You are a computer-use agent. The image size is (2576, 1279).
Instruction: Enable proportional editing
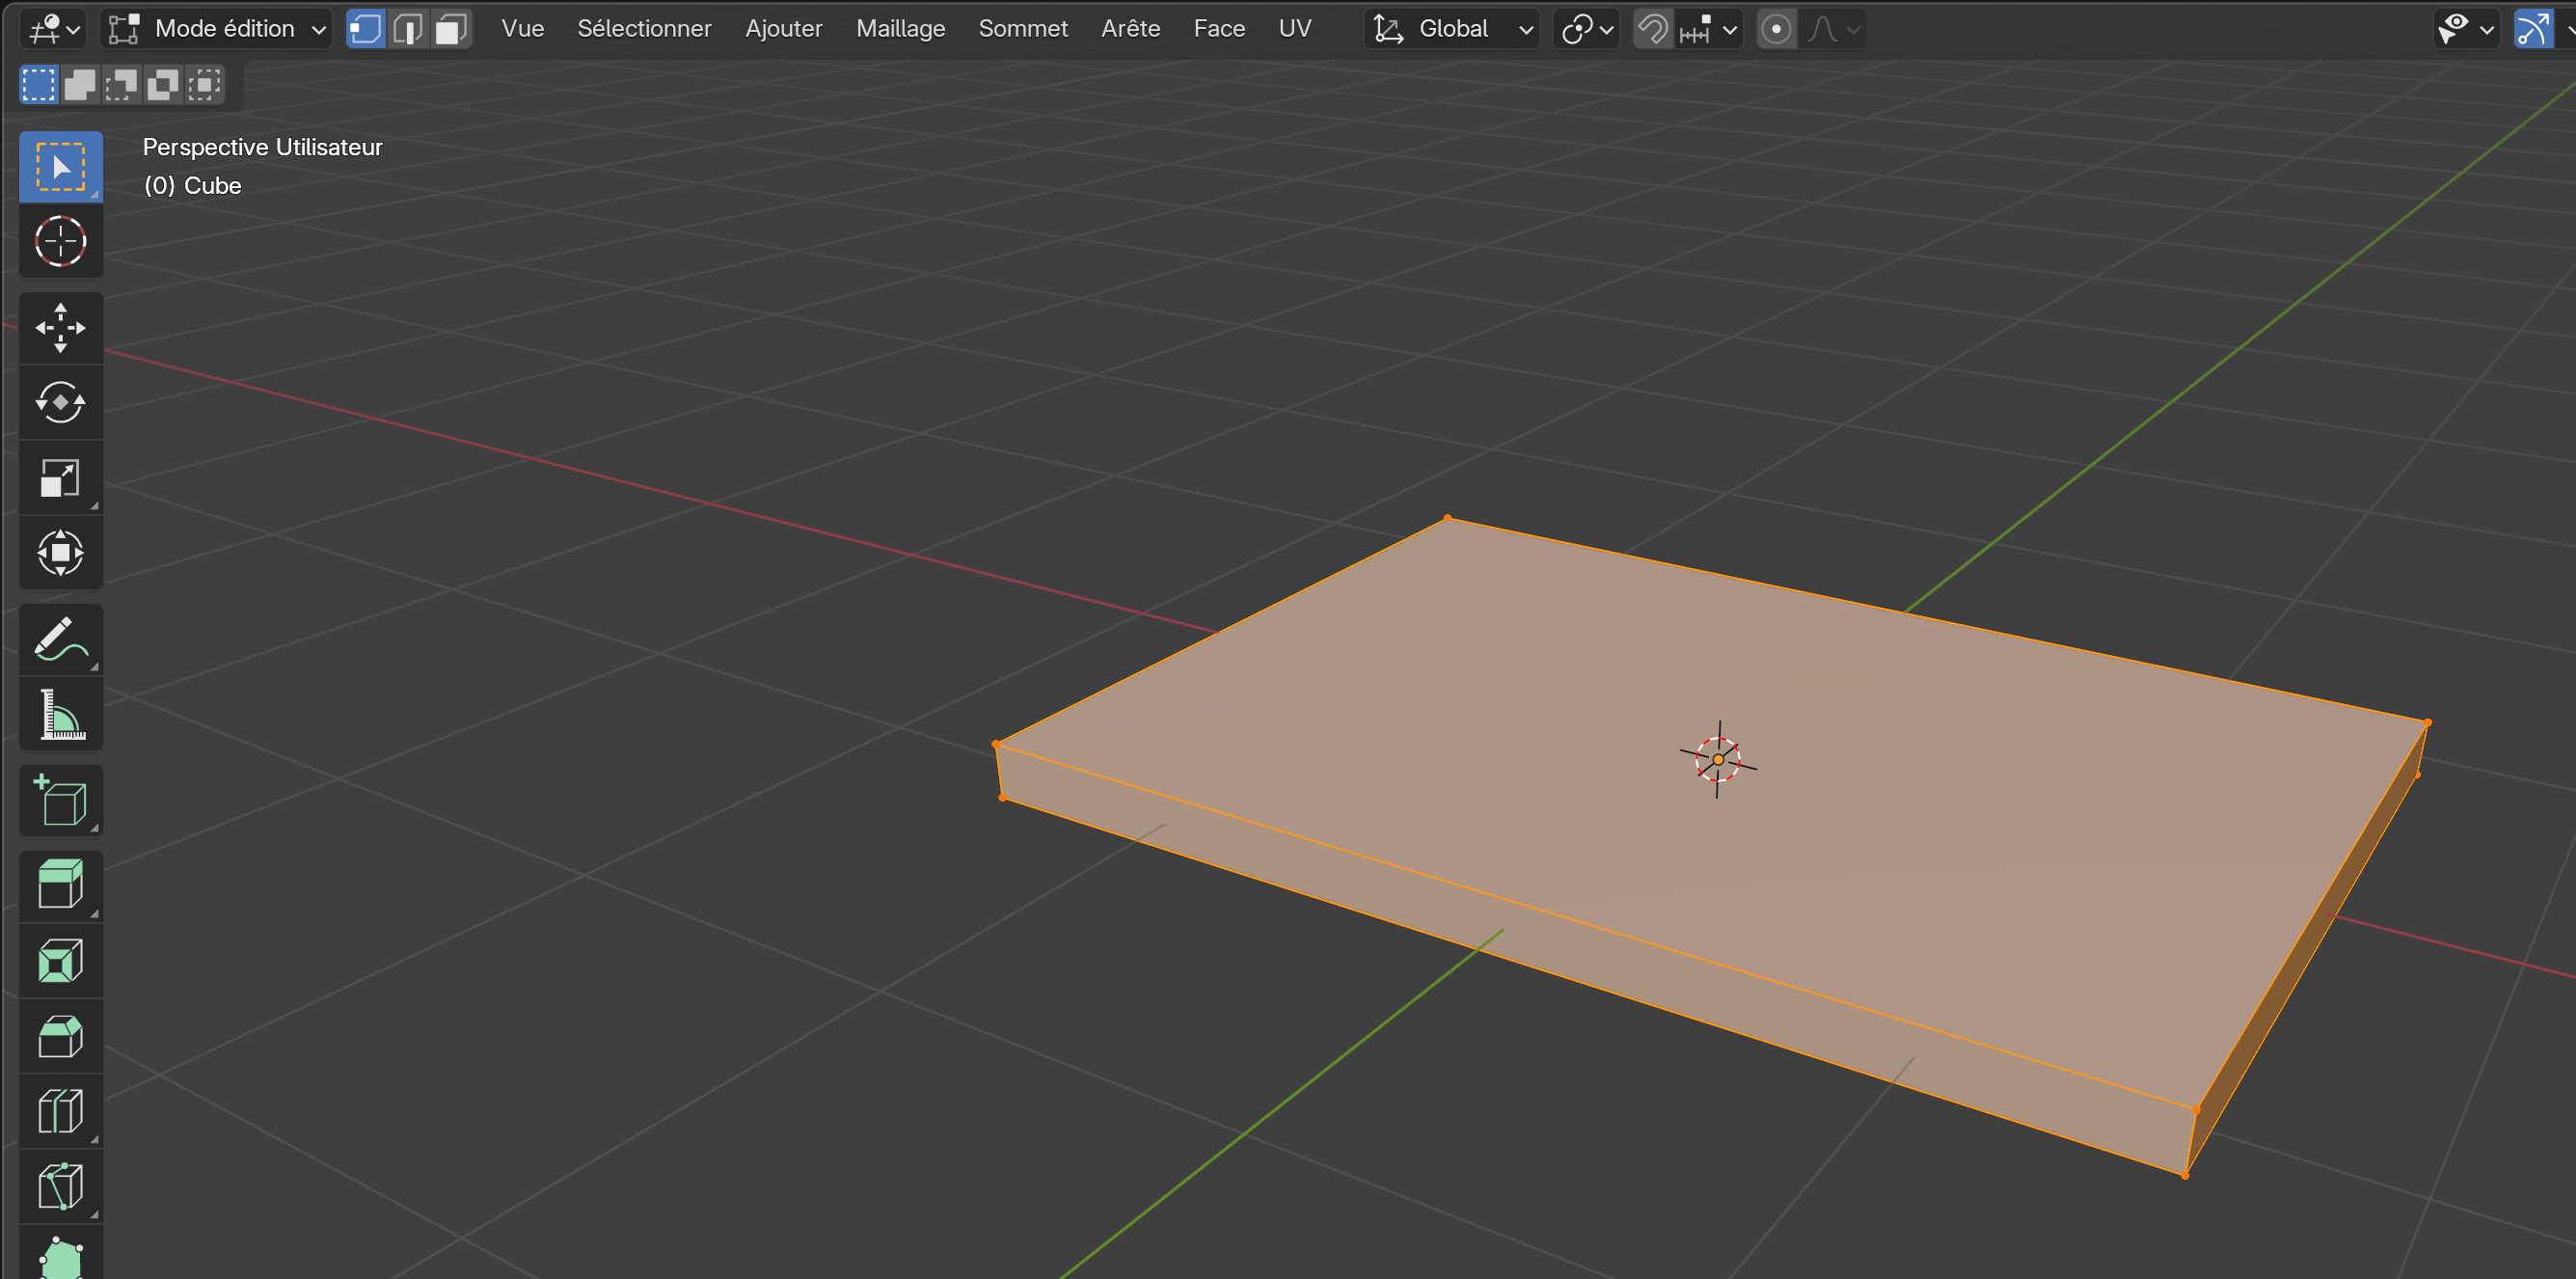click(x=1776, y=29)
